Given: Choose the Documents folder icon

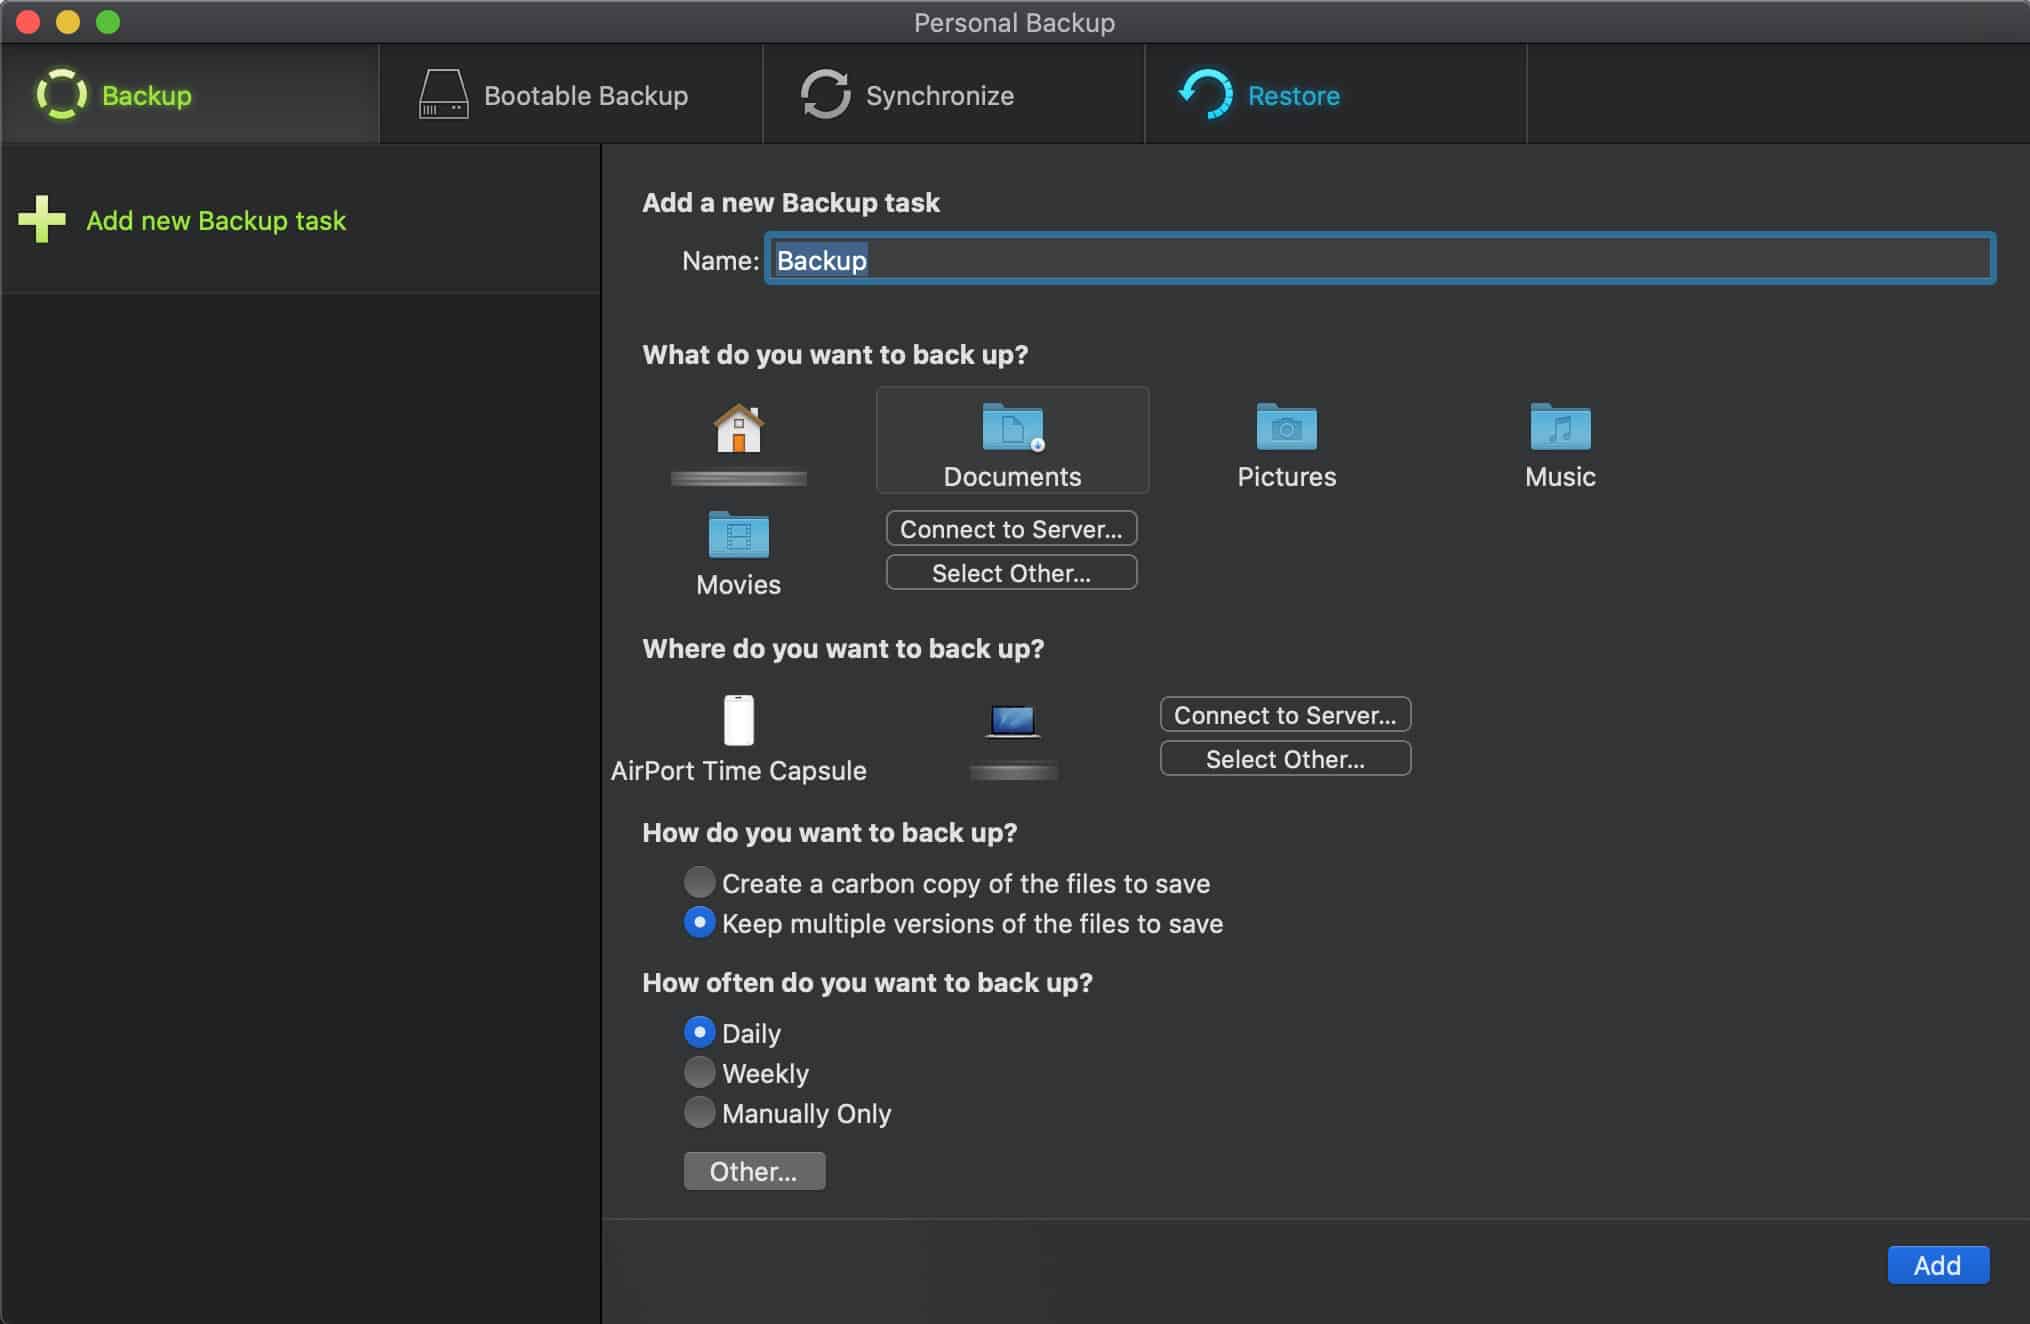Looking at the screenshot, I should [1012, 429].
